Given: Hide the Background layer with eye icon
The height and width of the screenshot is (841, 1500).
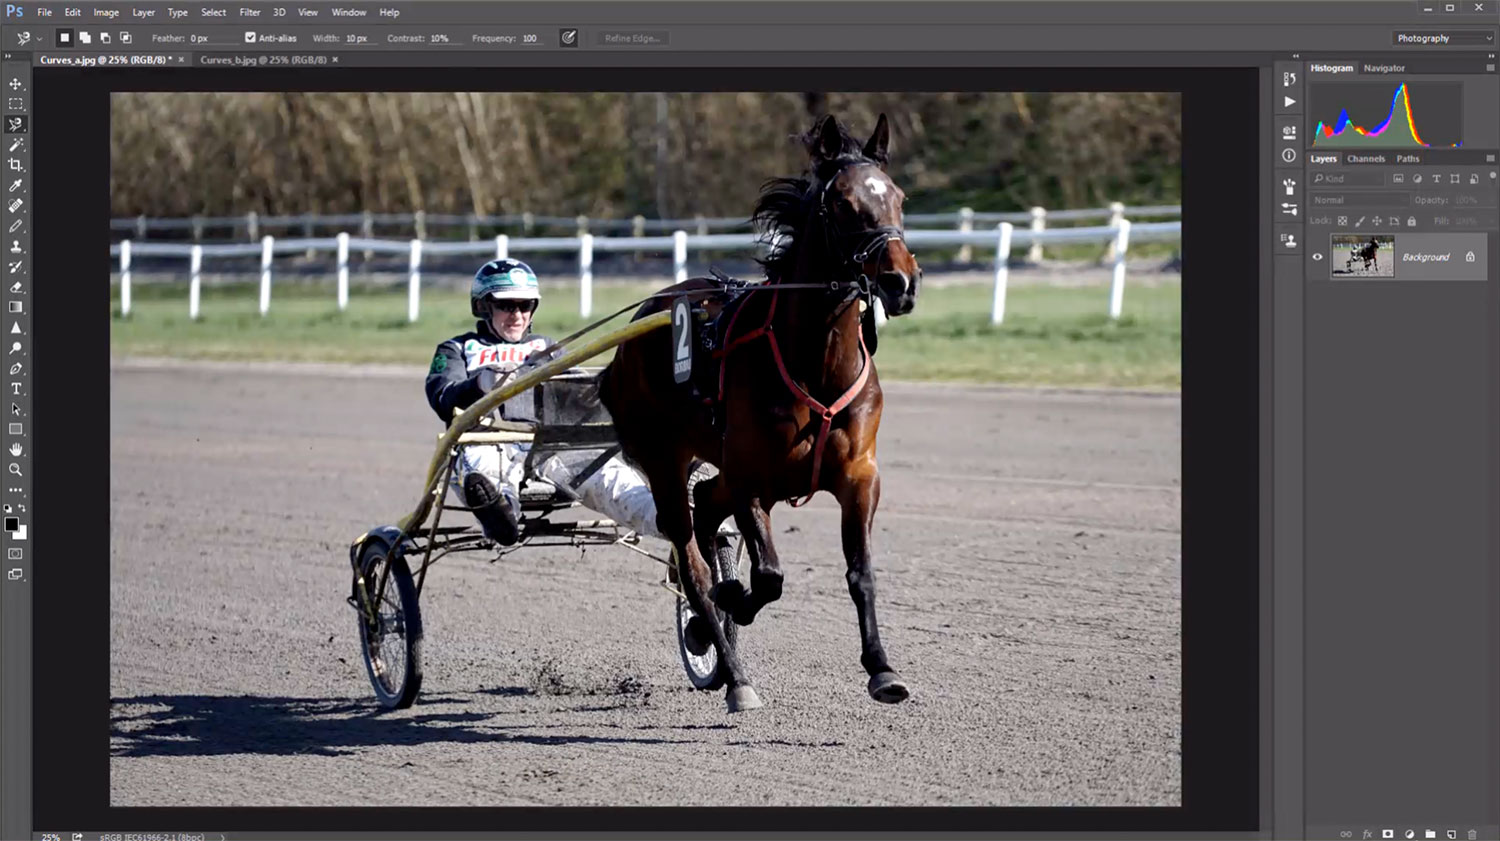Looking at the screenshot, I should 1317,257.
